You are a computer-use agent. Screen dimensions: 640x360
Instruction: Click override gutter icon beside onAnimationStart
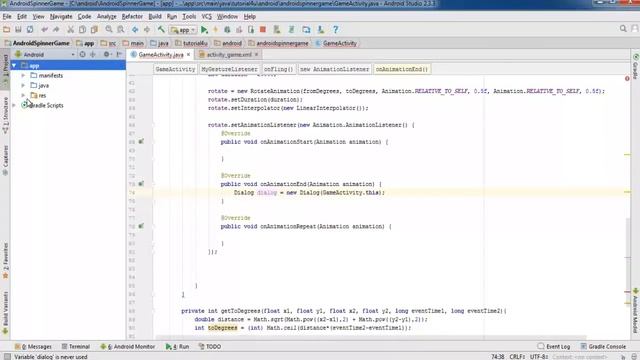point(141,142)
